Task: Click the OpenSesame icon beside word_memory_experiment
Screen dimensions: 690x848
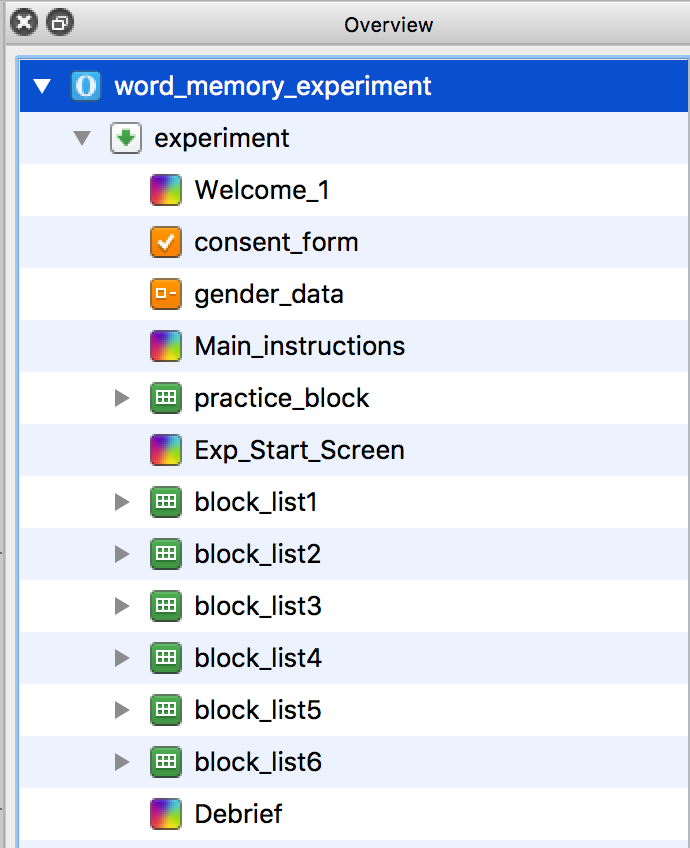Action: (x=86, y=86)
